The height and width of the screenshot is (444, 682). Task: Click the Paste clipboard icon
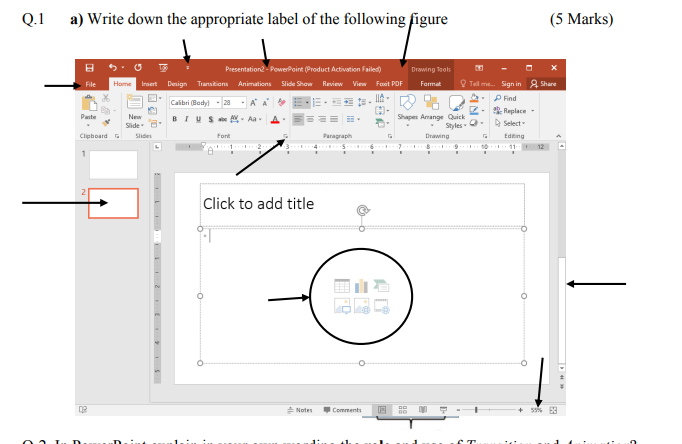[89, 103]
